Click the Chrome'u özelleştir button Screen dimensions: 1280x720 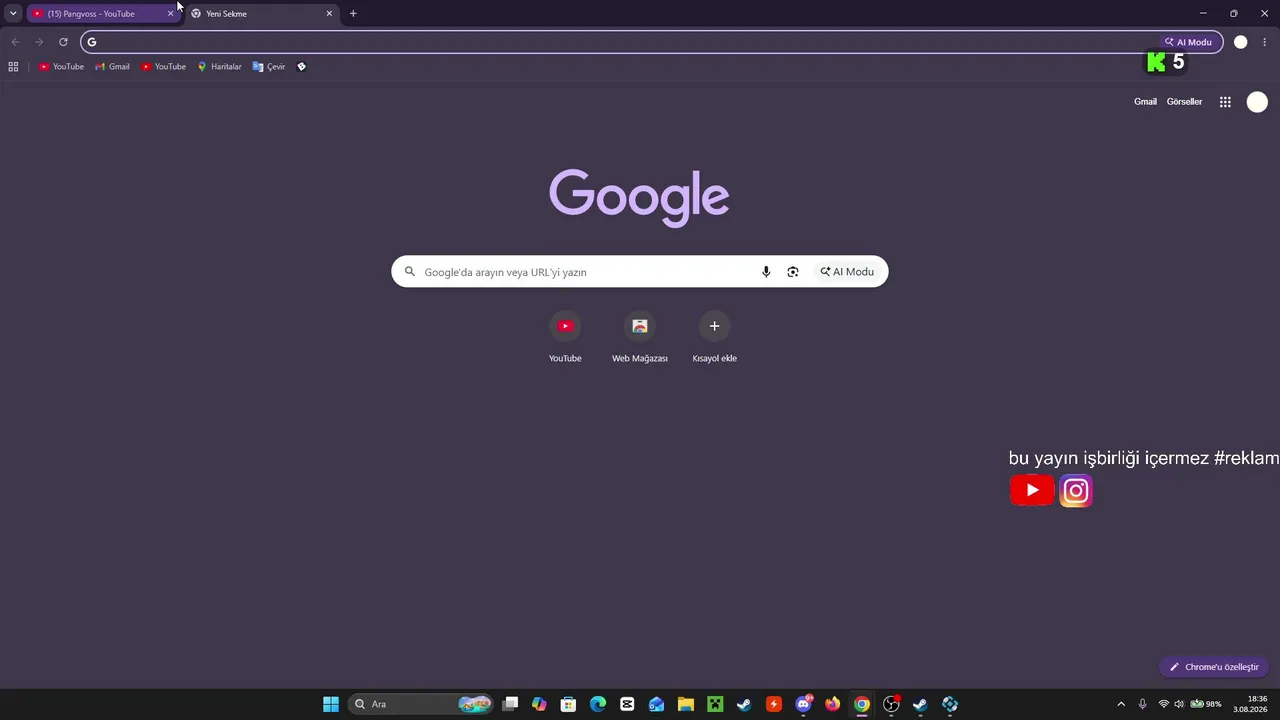coord(1214,667)
